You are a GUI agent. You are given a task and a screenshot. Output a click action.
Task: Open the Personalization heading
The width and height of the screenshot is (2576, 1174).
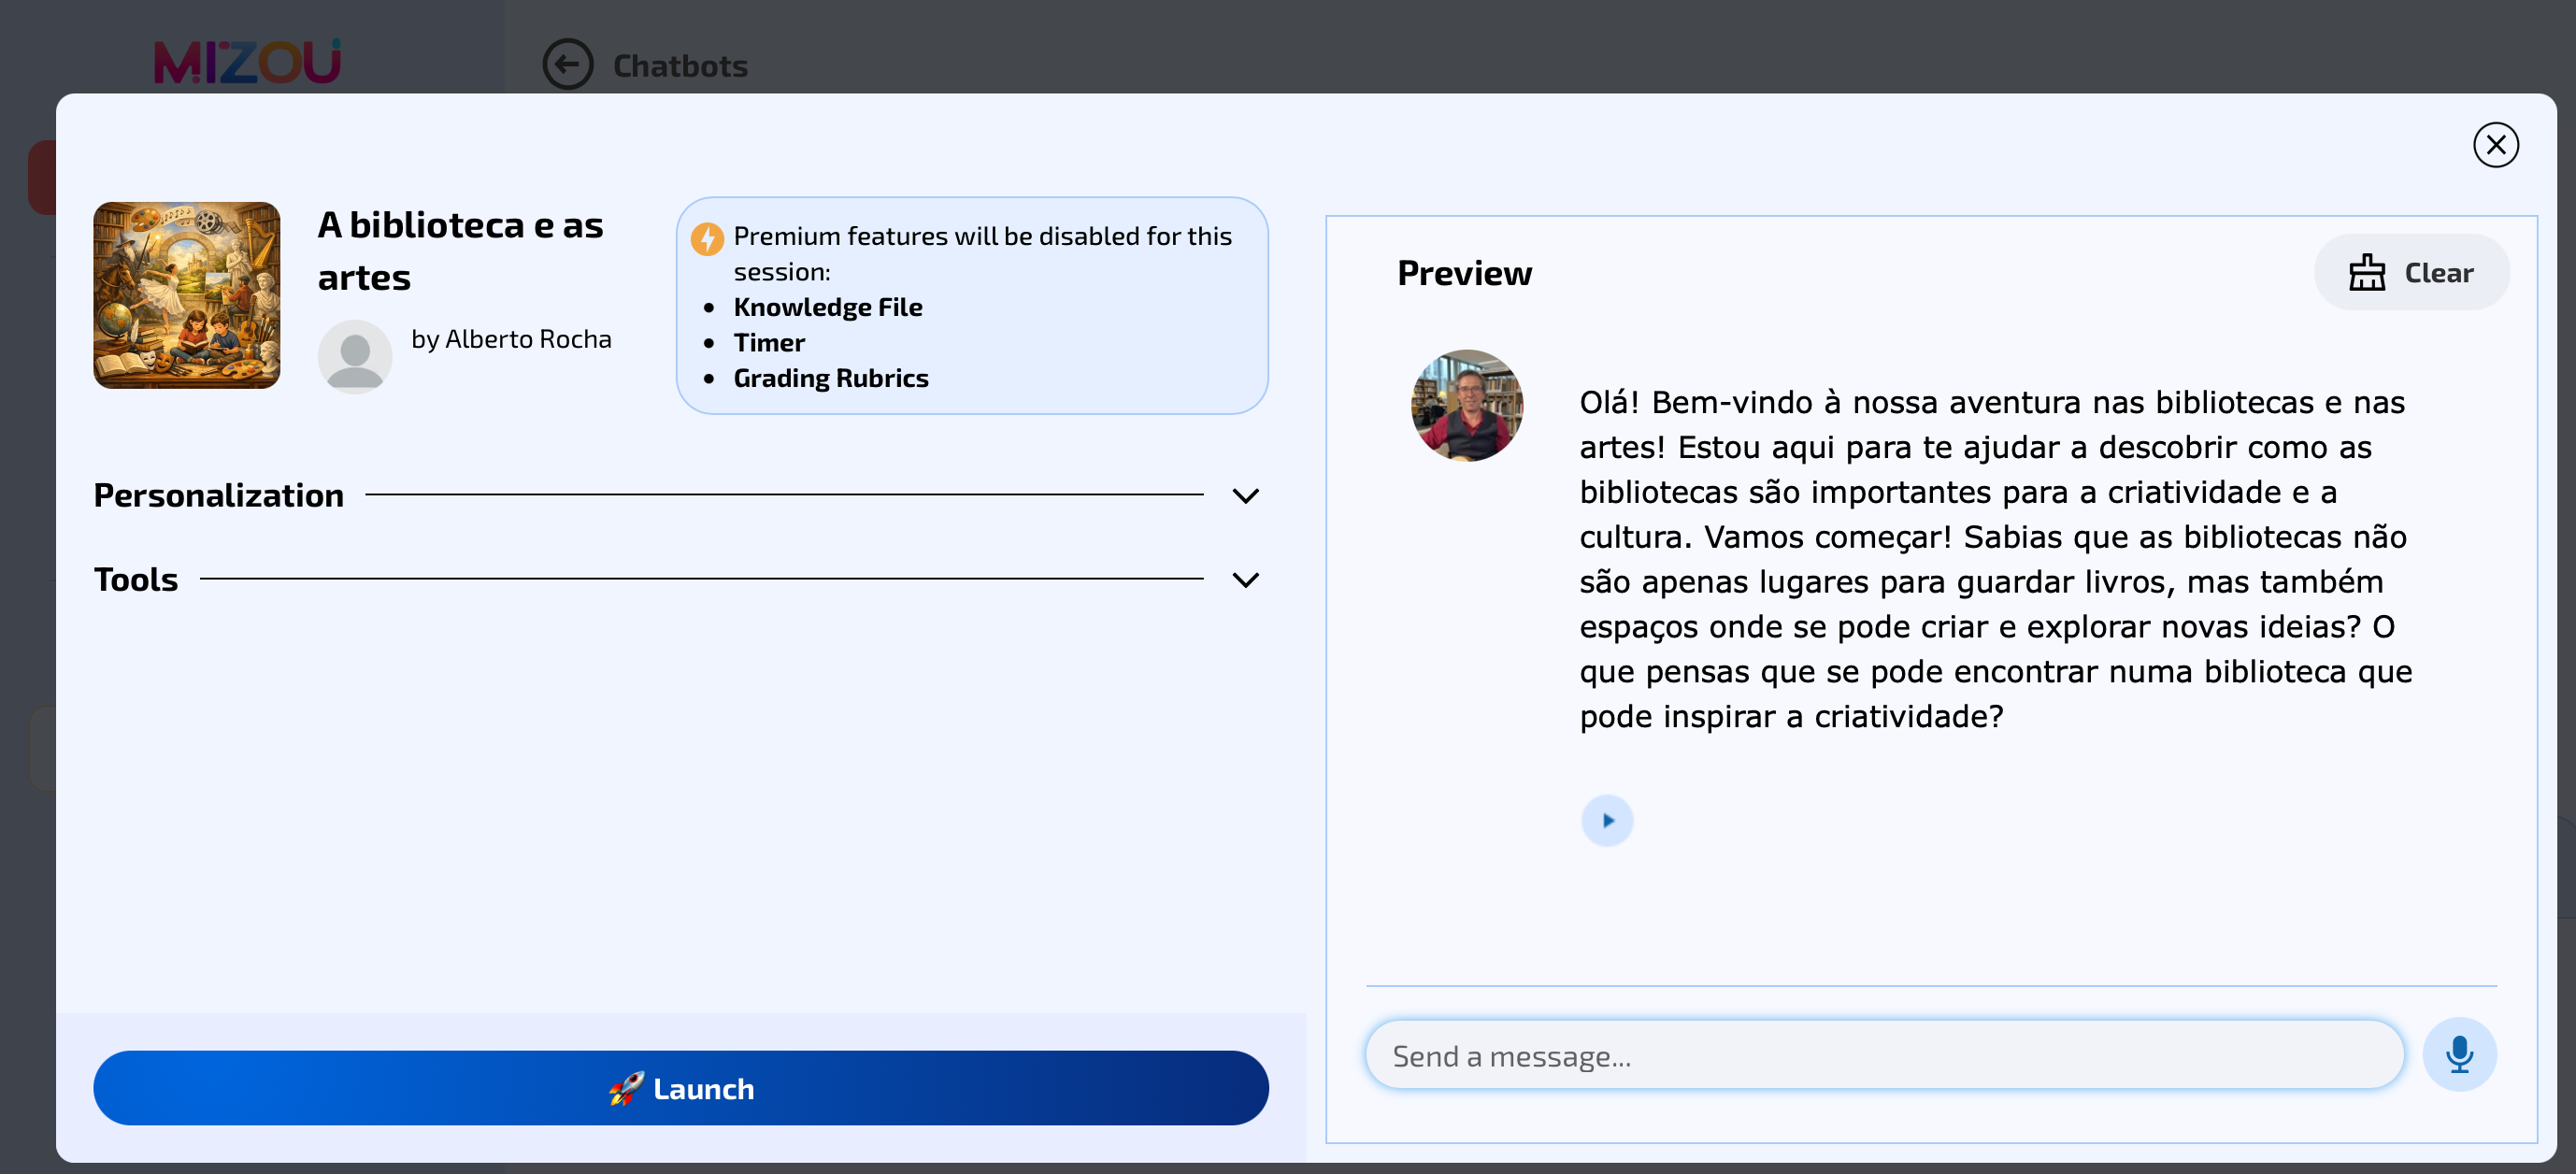point(218,494)
